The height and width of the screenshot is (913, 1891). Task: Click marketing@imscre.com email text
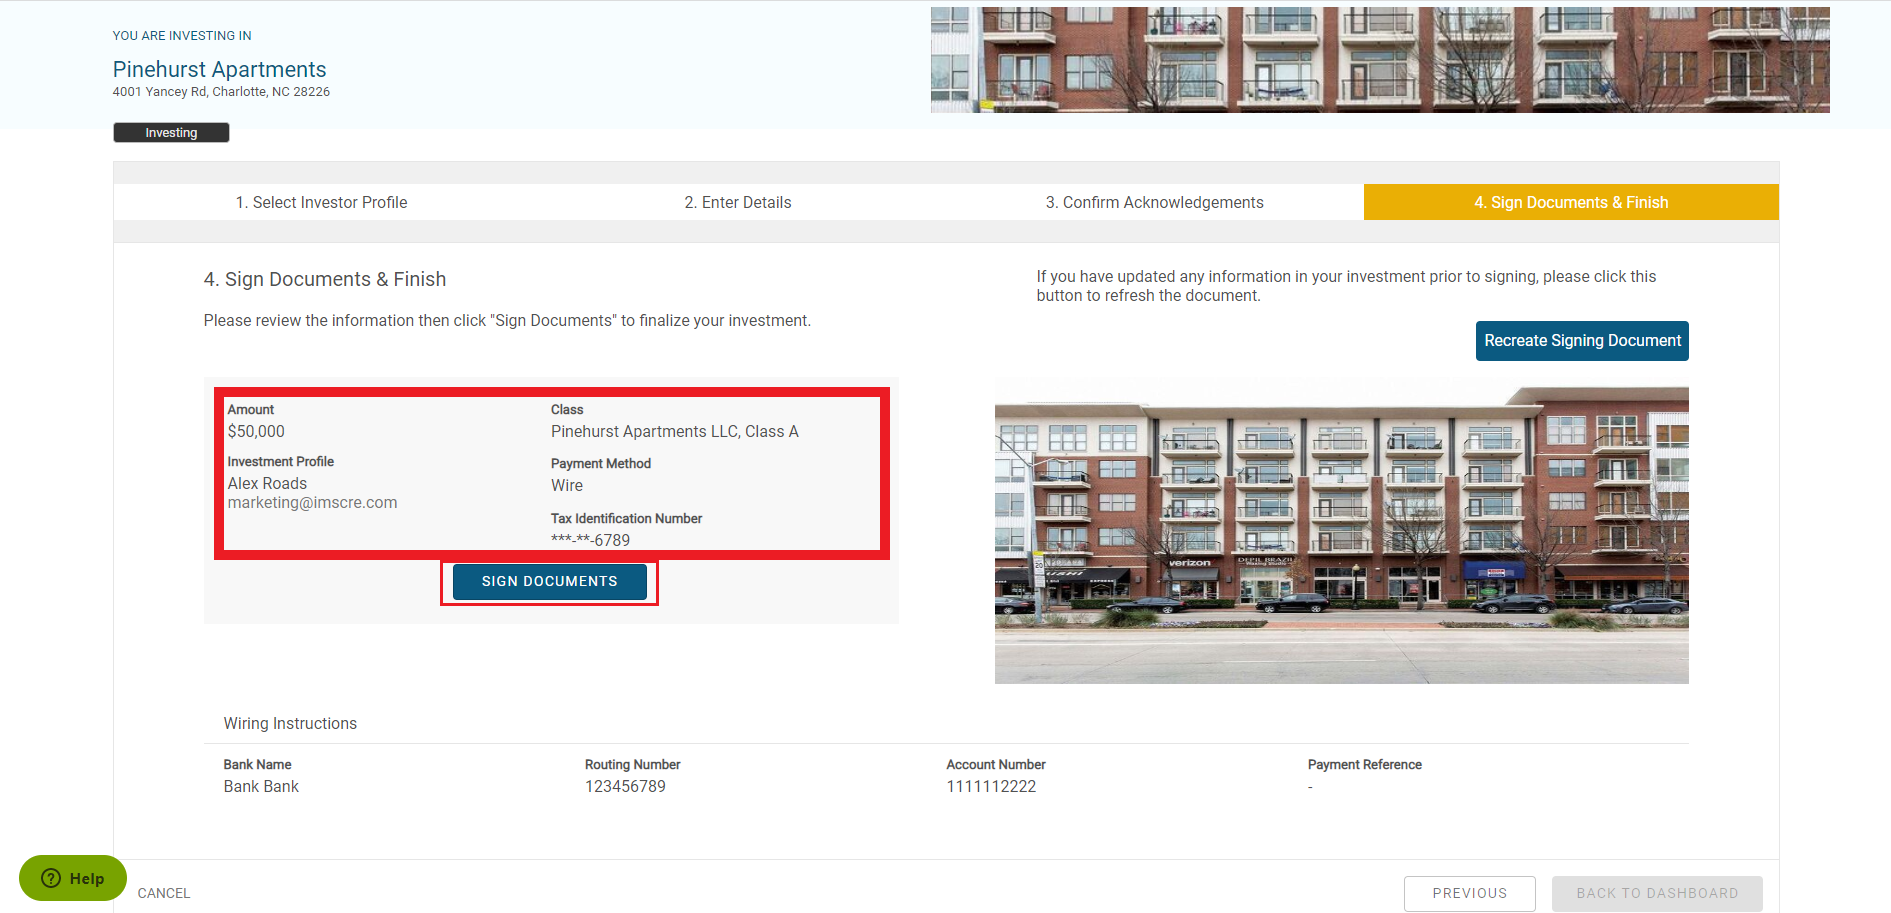click(x=312, y=503)
